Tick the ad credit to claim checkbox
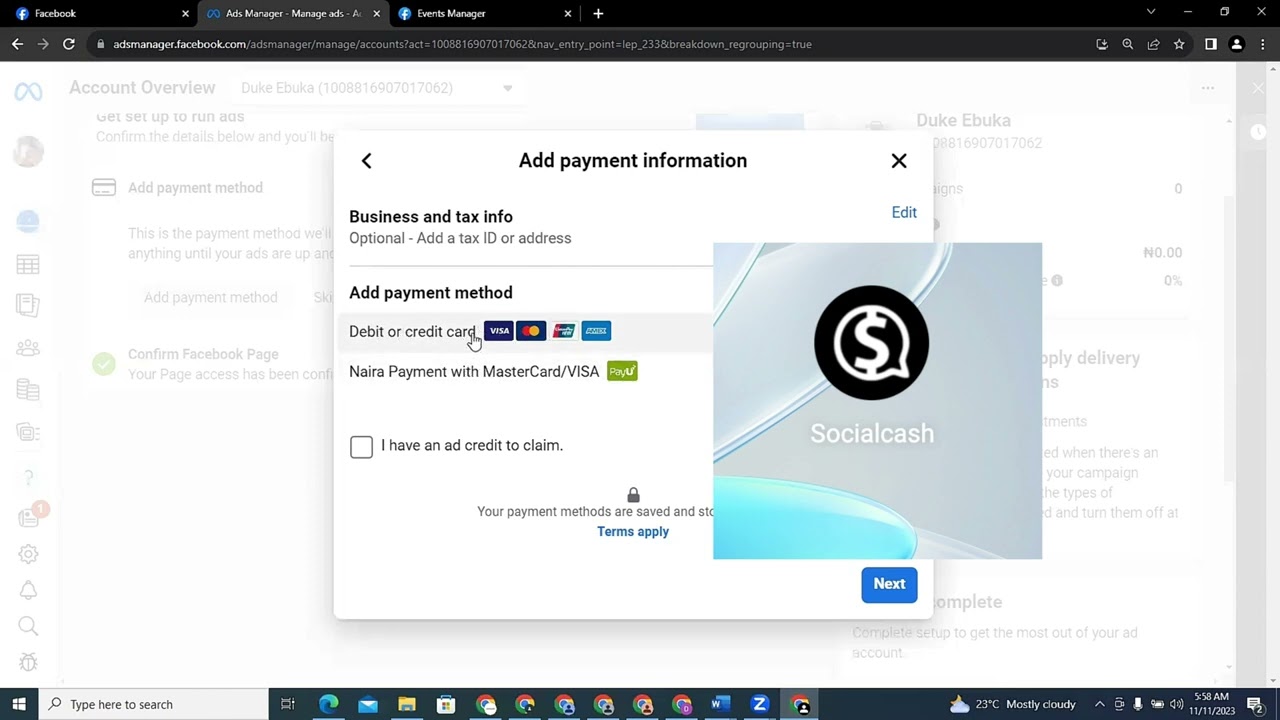 click(x=361, y=446)
